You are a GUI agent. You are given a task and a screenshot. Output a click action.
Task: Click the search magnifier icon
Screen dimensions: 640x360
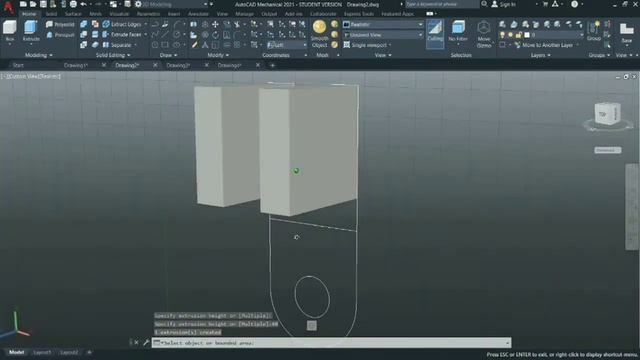click(484, 4)
